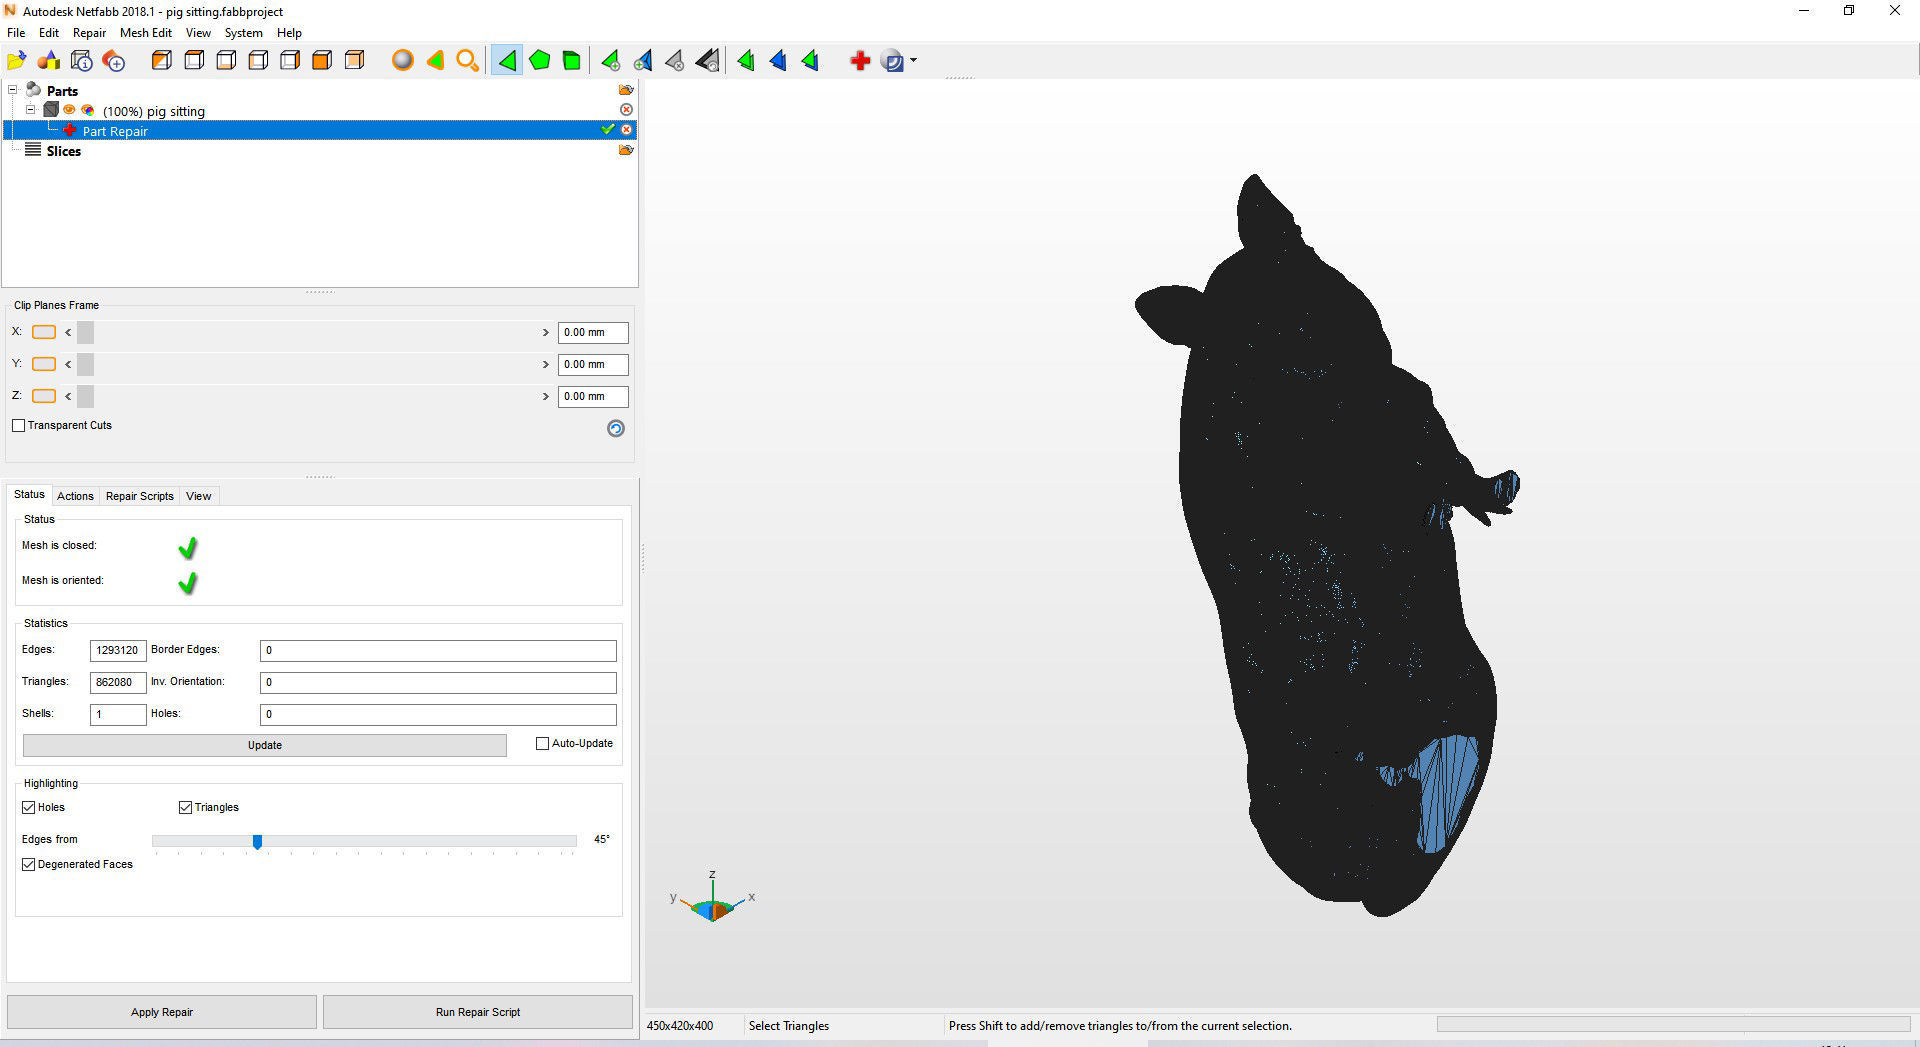This screenshot has width=1920, height=1047.
Task: Toggle the Y clip plane button
Action: point(44,364)
